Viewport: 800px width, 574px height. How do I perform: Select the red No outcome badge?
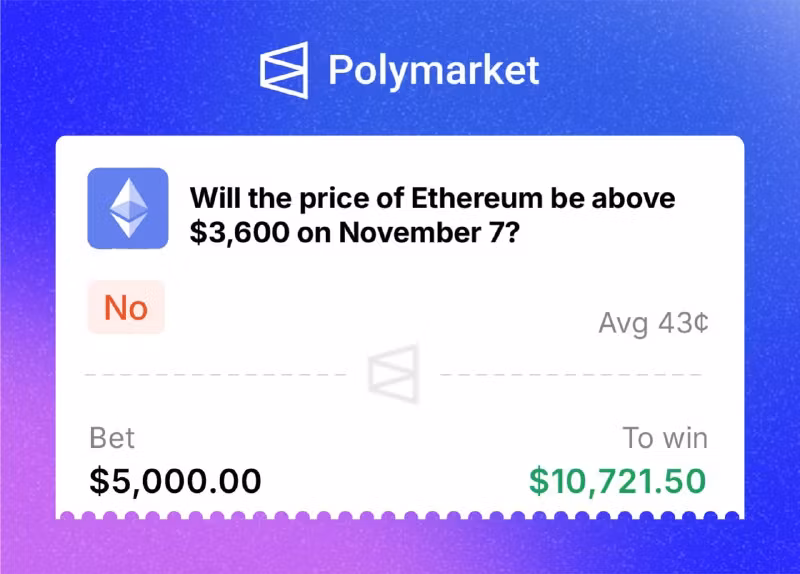click(126, 308)
